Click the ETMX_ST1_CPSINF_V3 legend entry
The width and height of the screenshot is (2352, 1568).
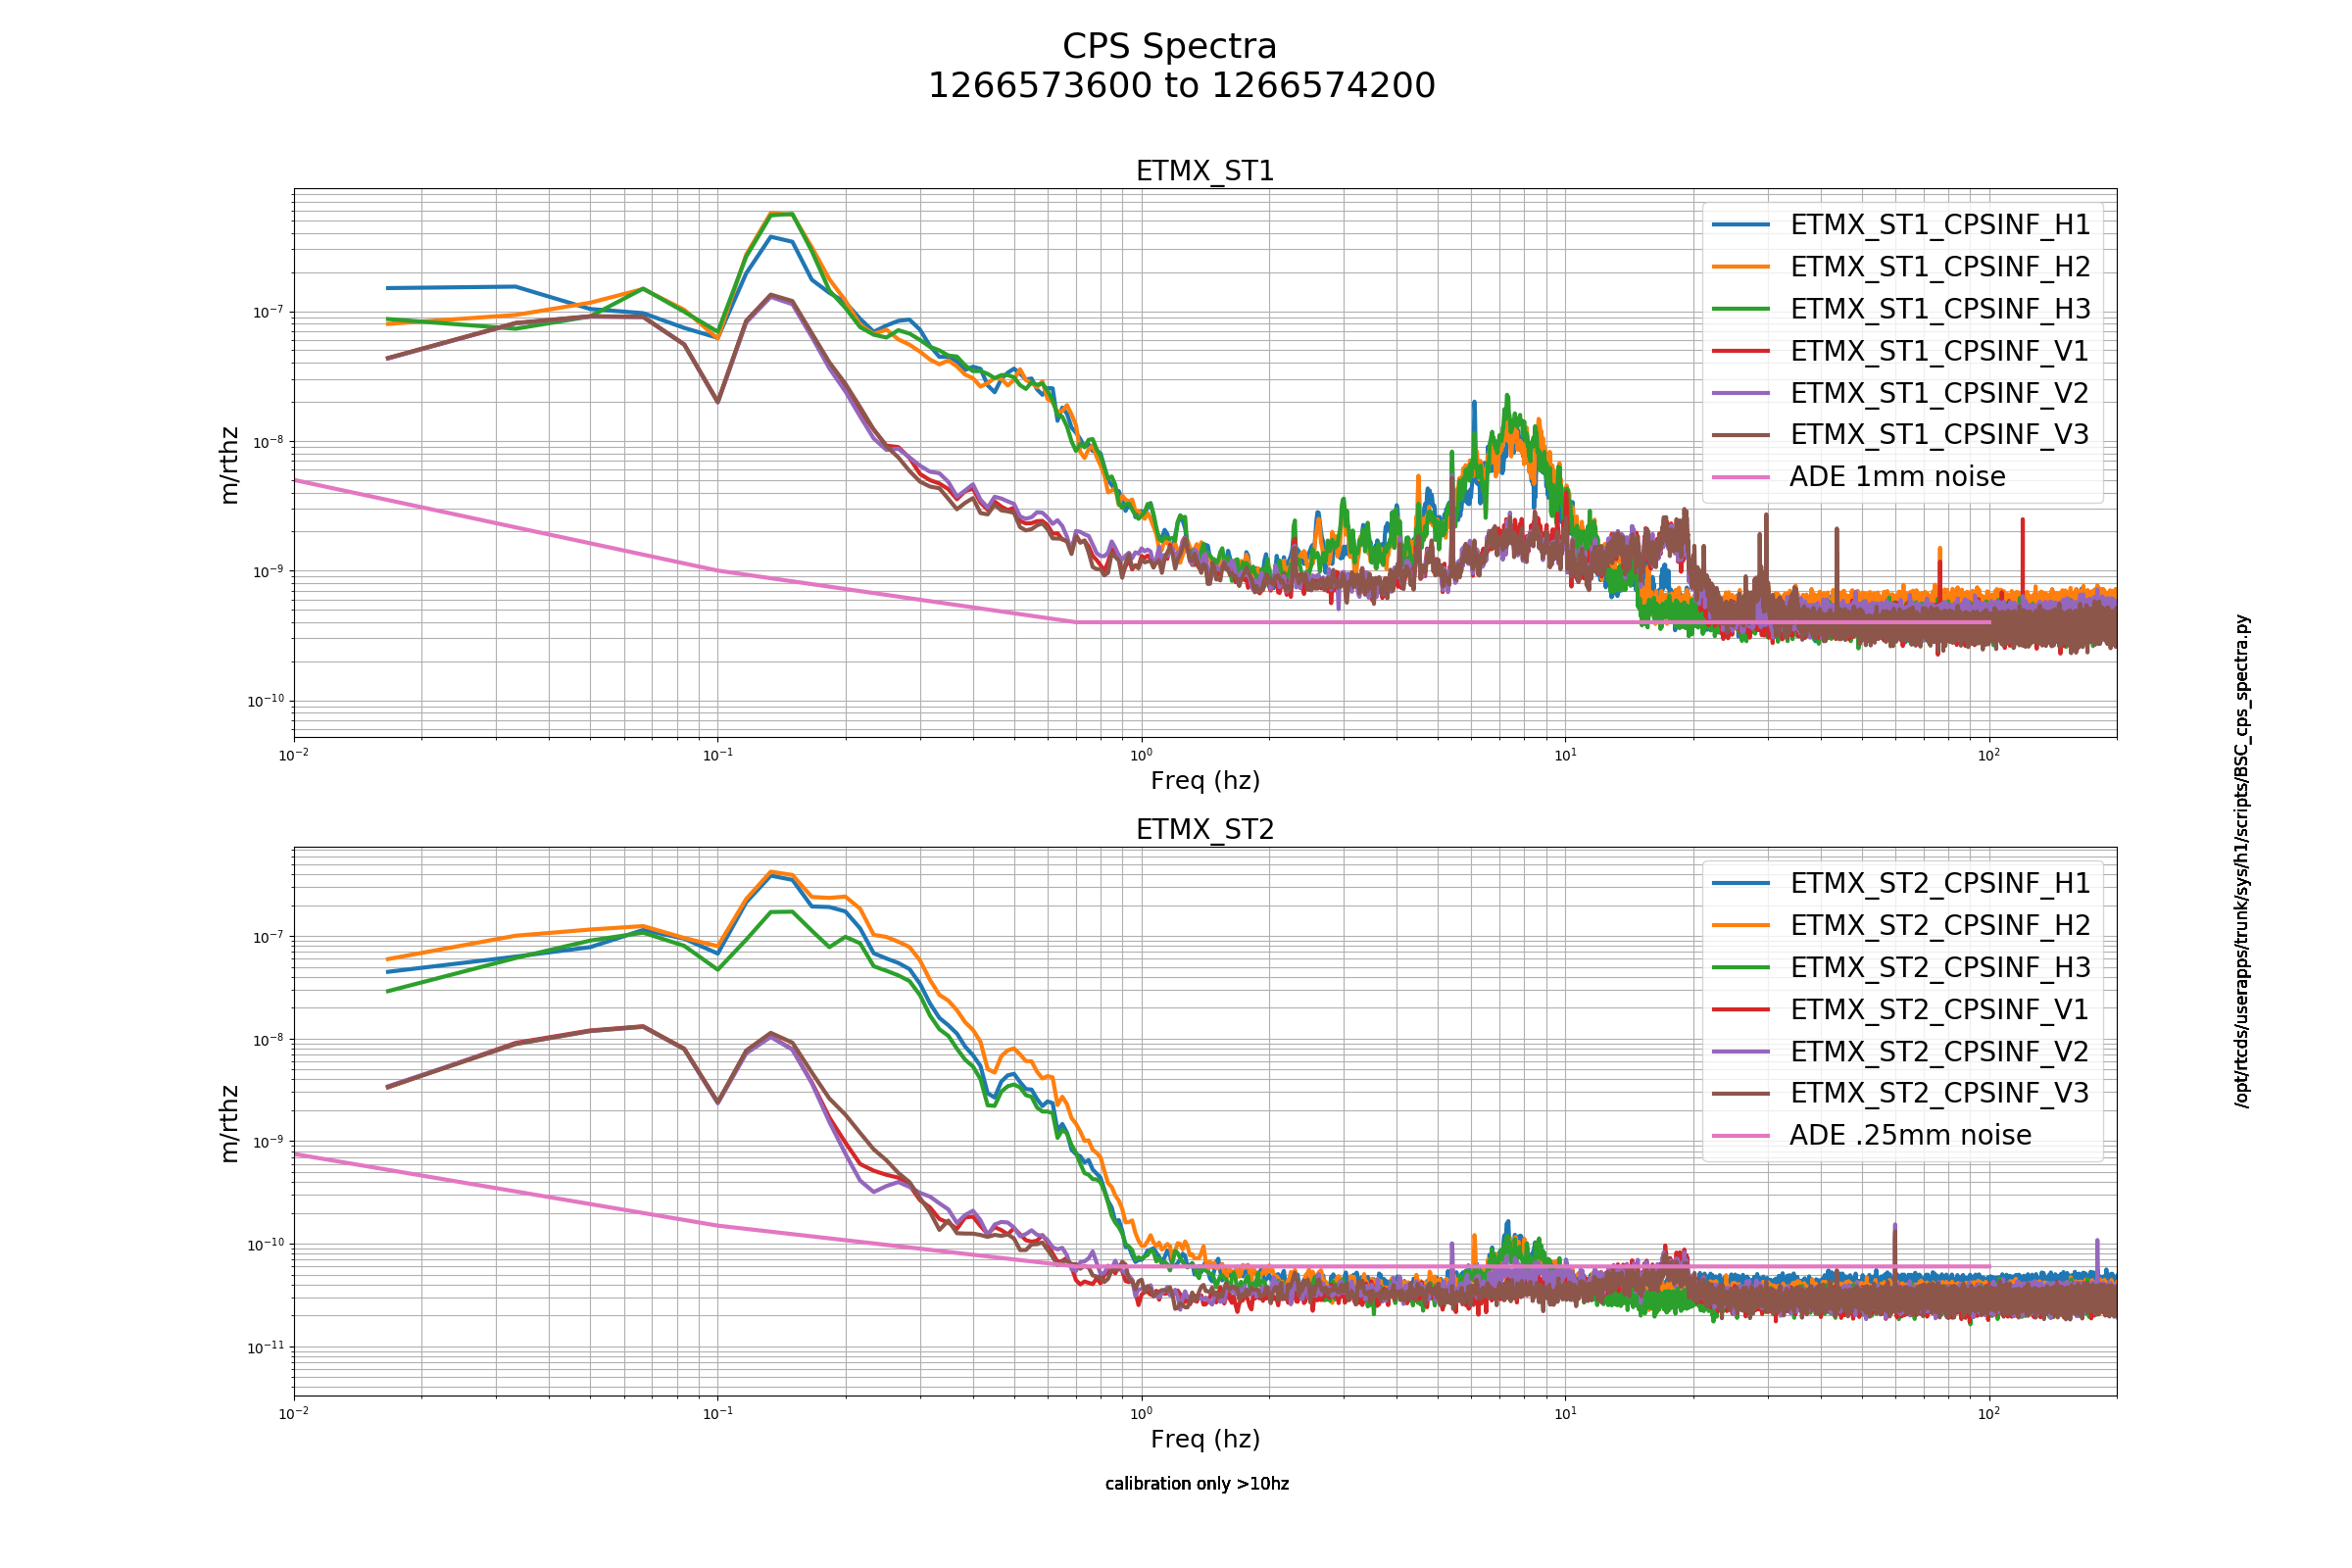pos(1900,434)
